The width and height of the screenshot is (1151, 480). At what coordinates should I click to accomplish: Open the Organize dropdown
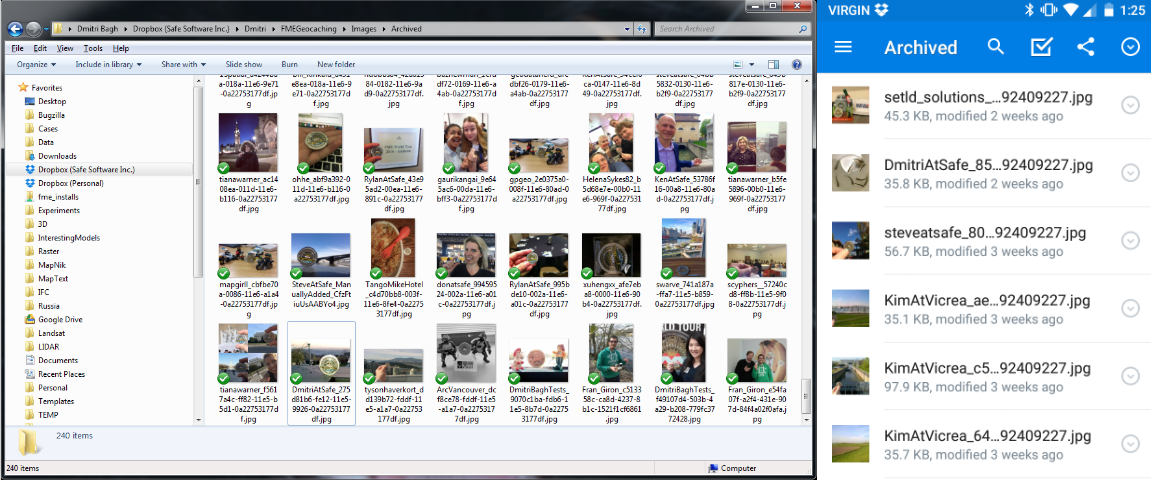(38, 65)
